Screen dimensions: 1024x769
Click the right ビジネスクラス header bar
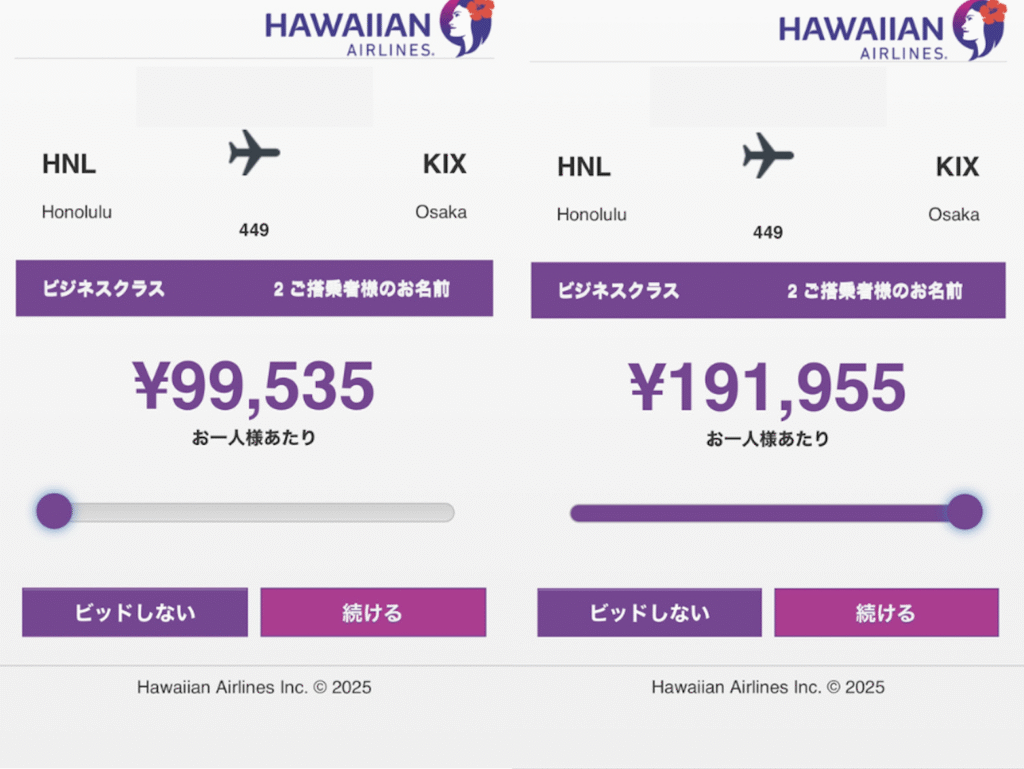click(768, 290)
